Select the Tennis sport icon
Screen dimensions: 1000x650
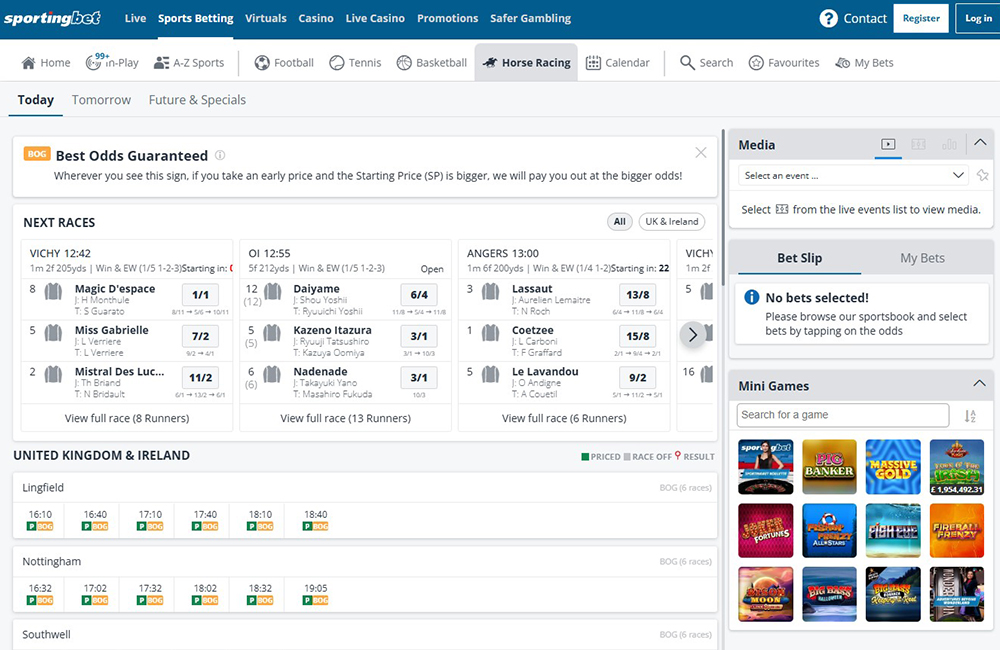[336, 63]
